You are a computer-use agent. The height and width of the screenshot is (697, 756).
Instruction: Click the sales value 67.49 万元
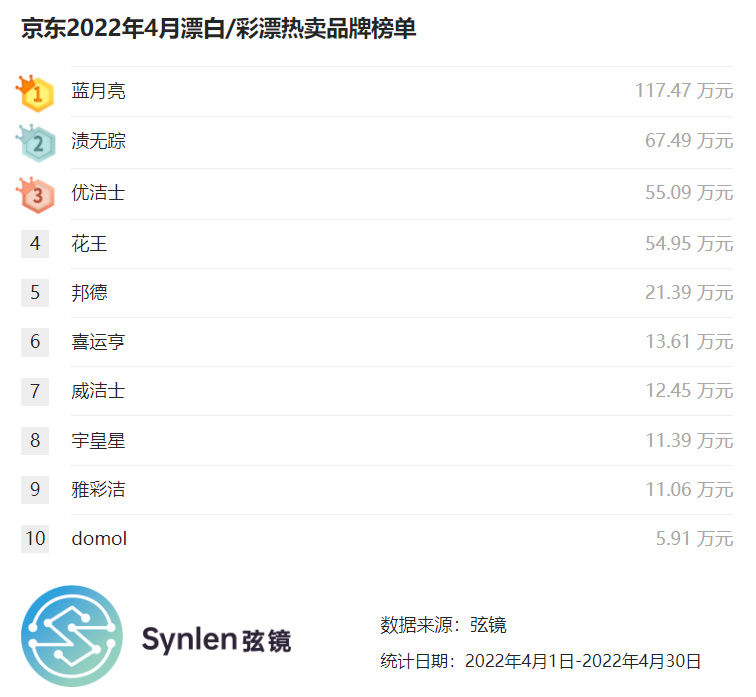click(689, 141)
